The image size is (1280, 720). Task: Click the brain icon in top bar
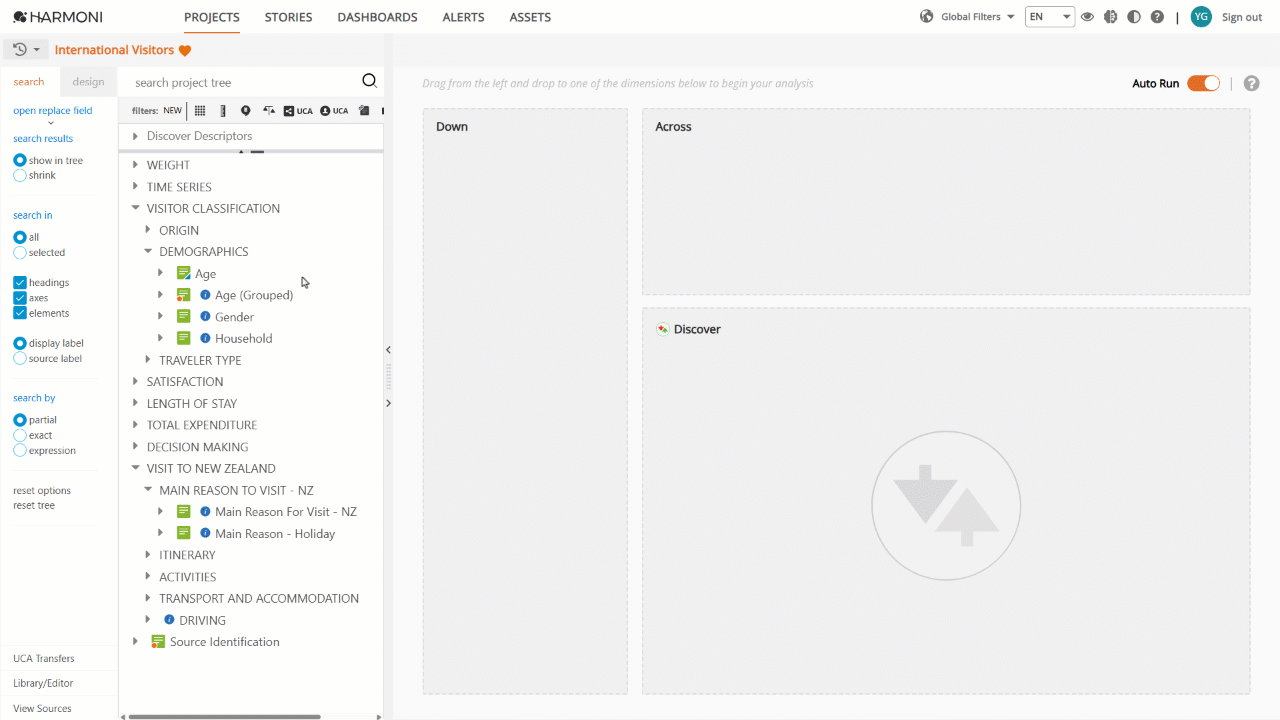click(1110, 17)
